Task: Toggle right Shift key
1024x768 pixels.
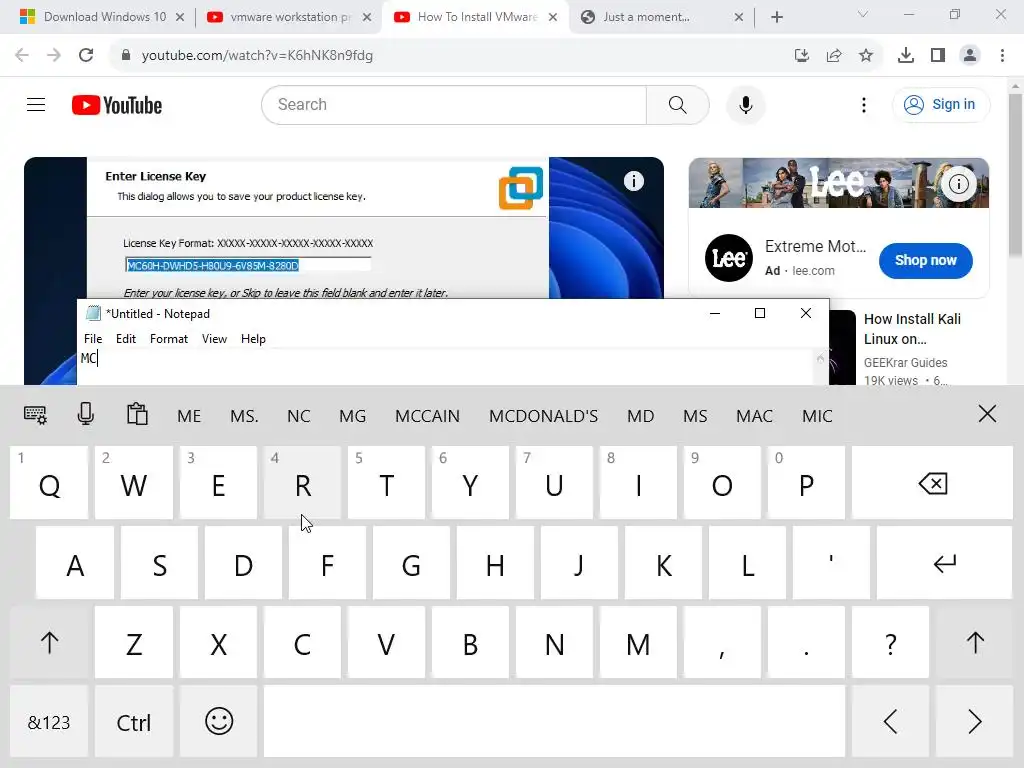Action: pos(974,643)
